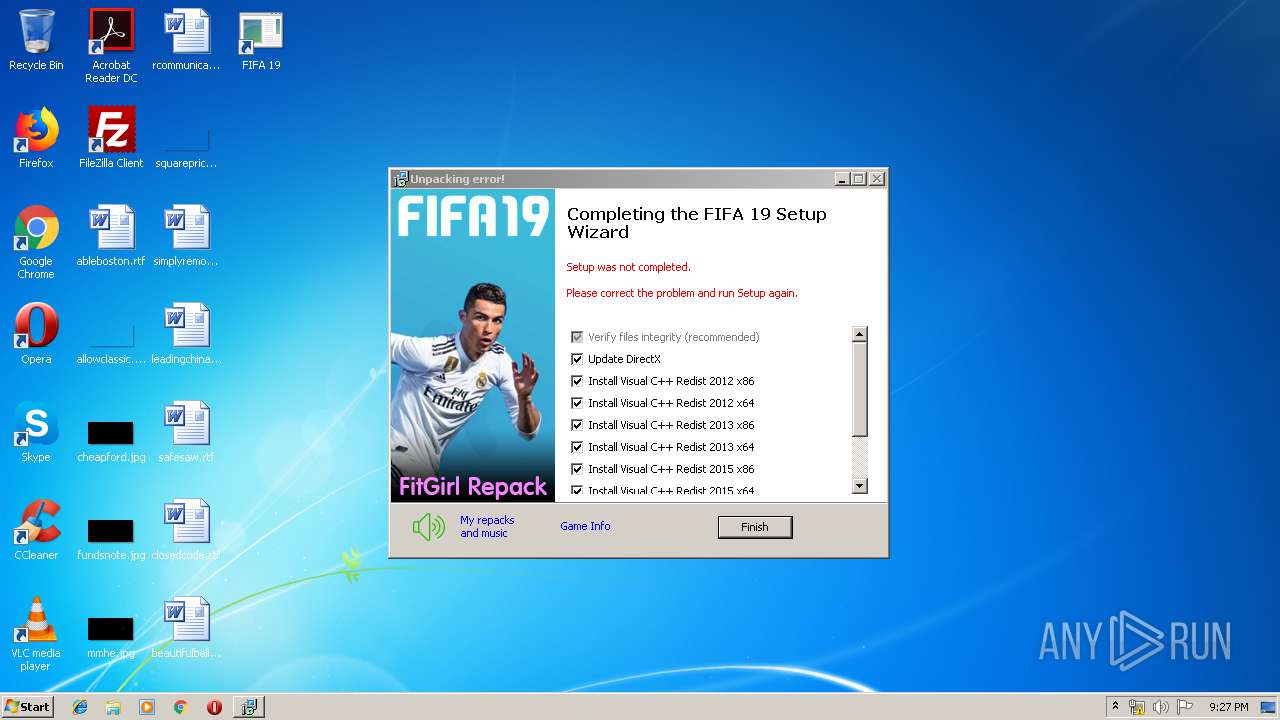The width and height of the screenshot is (1280, 720).
Task: Click 'Setup was not completed.' text
Action: coord(628,267)
